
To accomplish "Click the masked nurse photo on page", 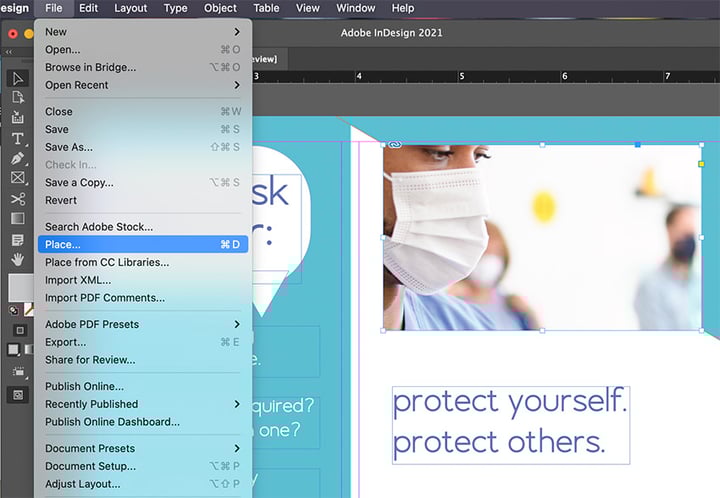I will (542, 237).
